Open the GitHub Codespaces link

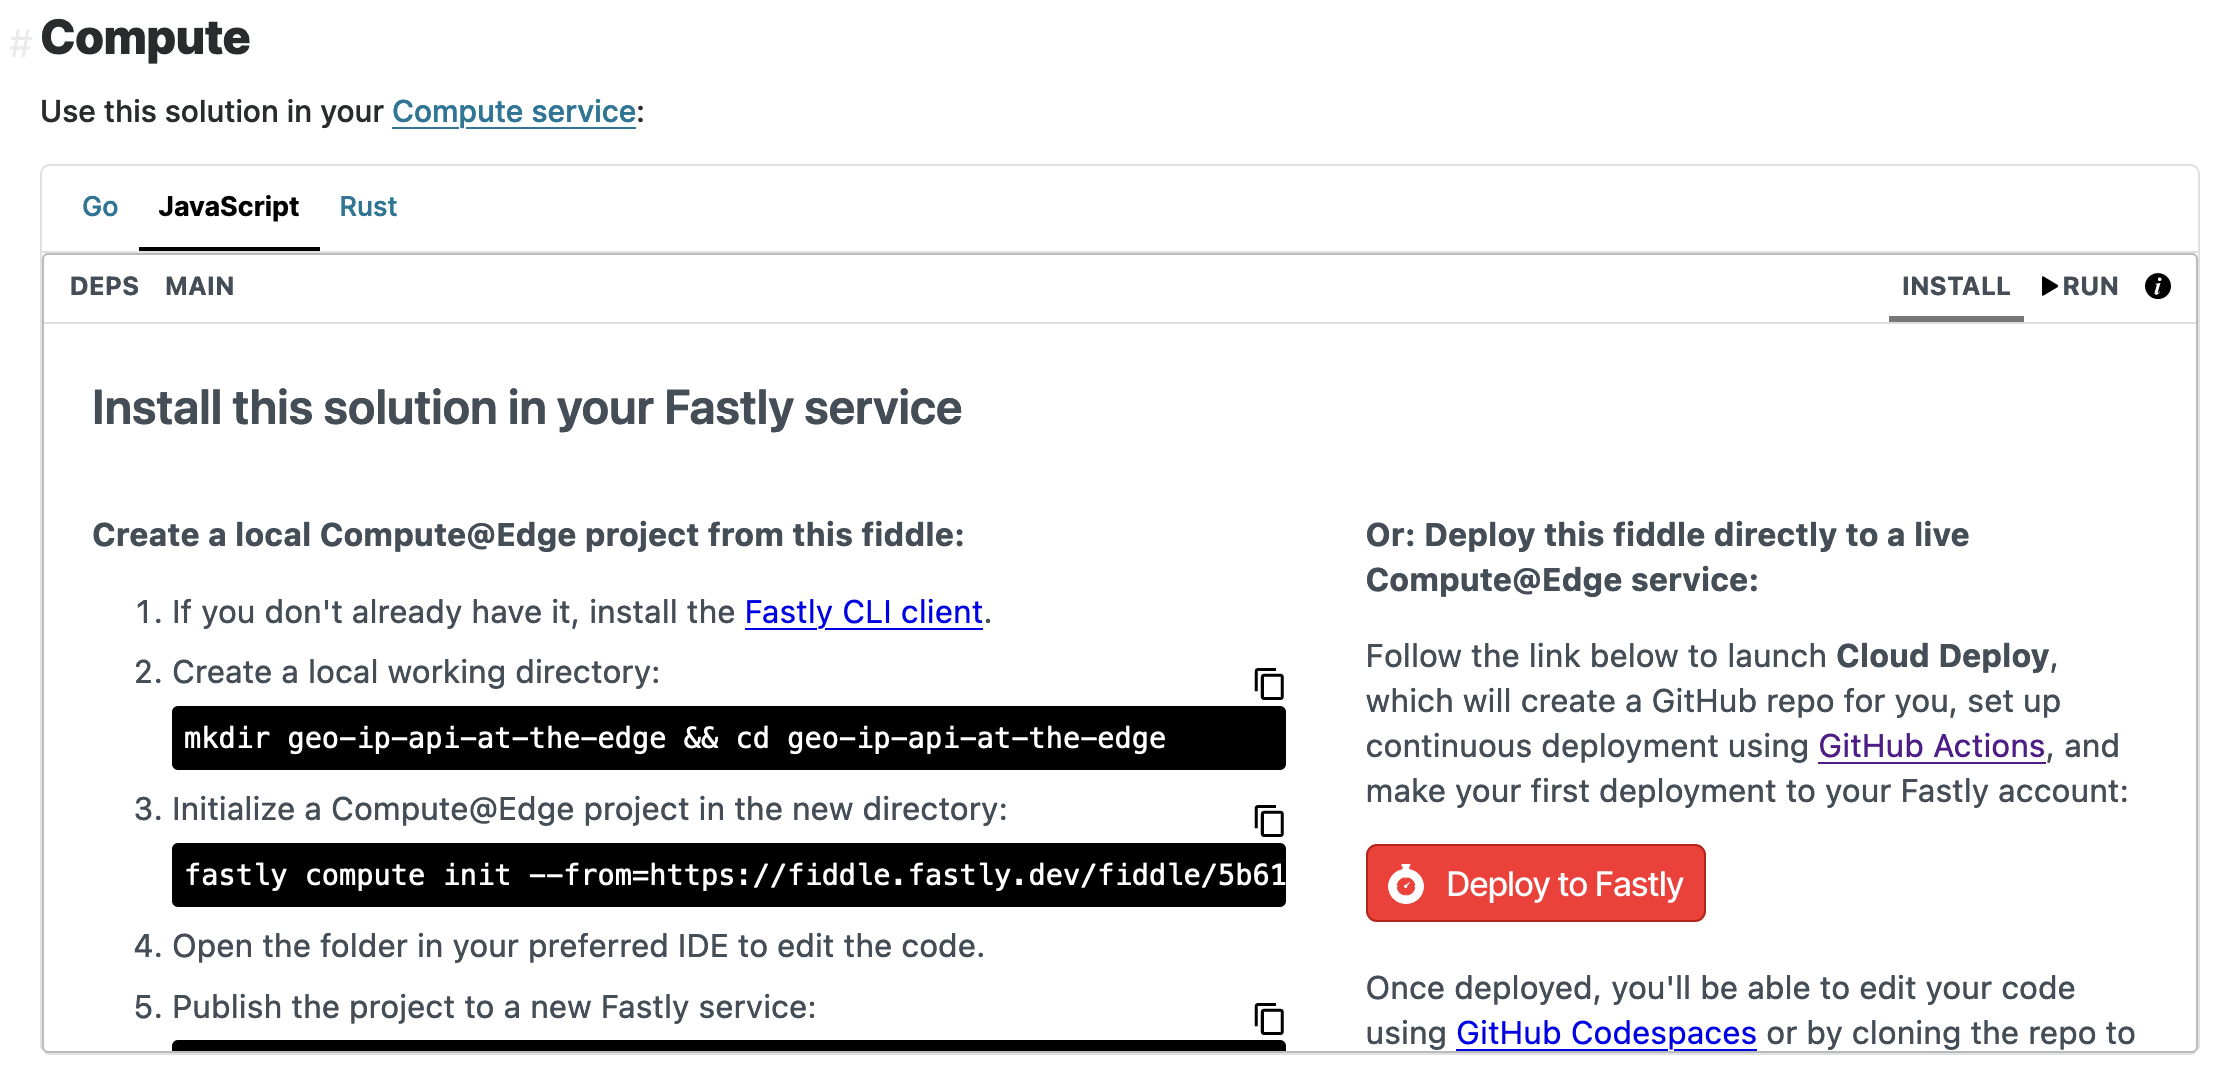[1605, 1034]
